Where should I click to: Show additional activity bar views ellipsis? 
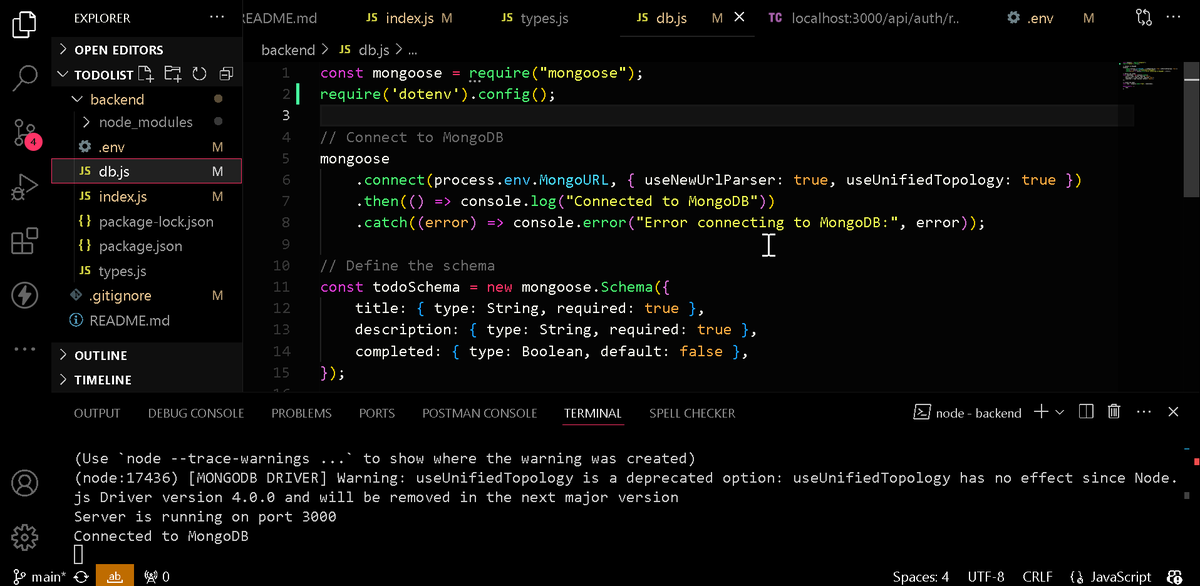point(24,349)
